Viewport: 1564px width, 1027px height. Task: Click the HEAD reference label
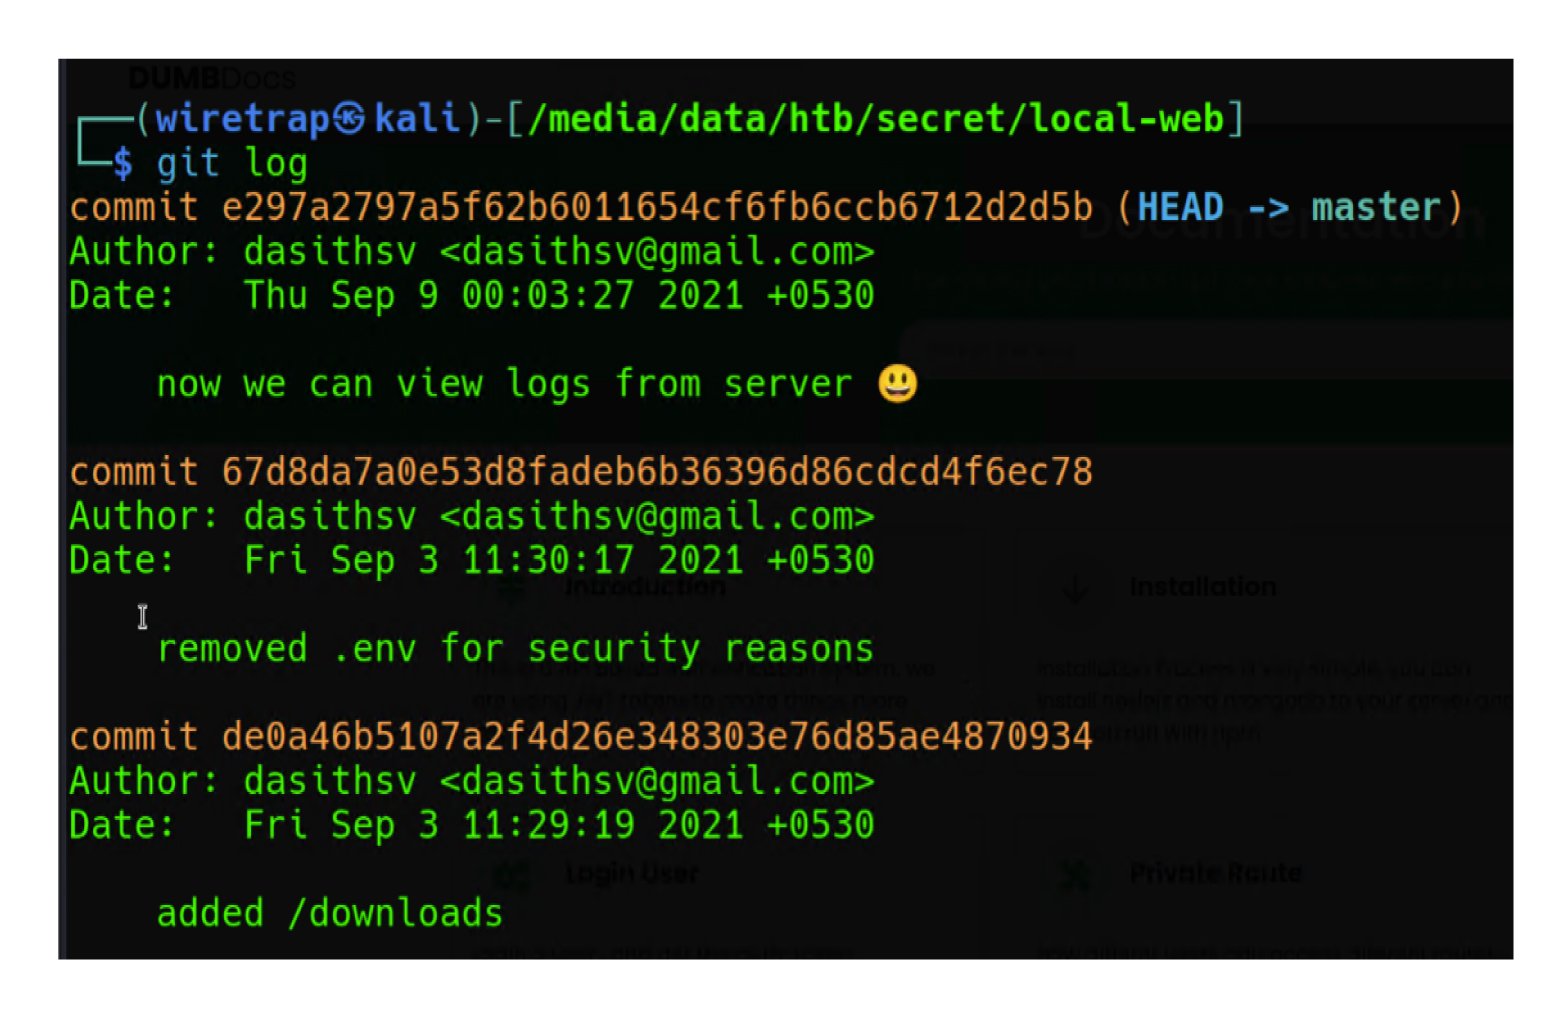[1180, 207]
